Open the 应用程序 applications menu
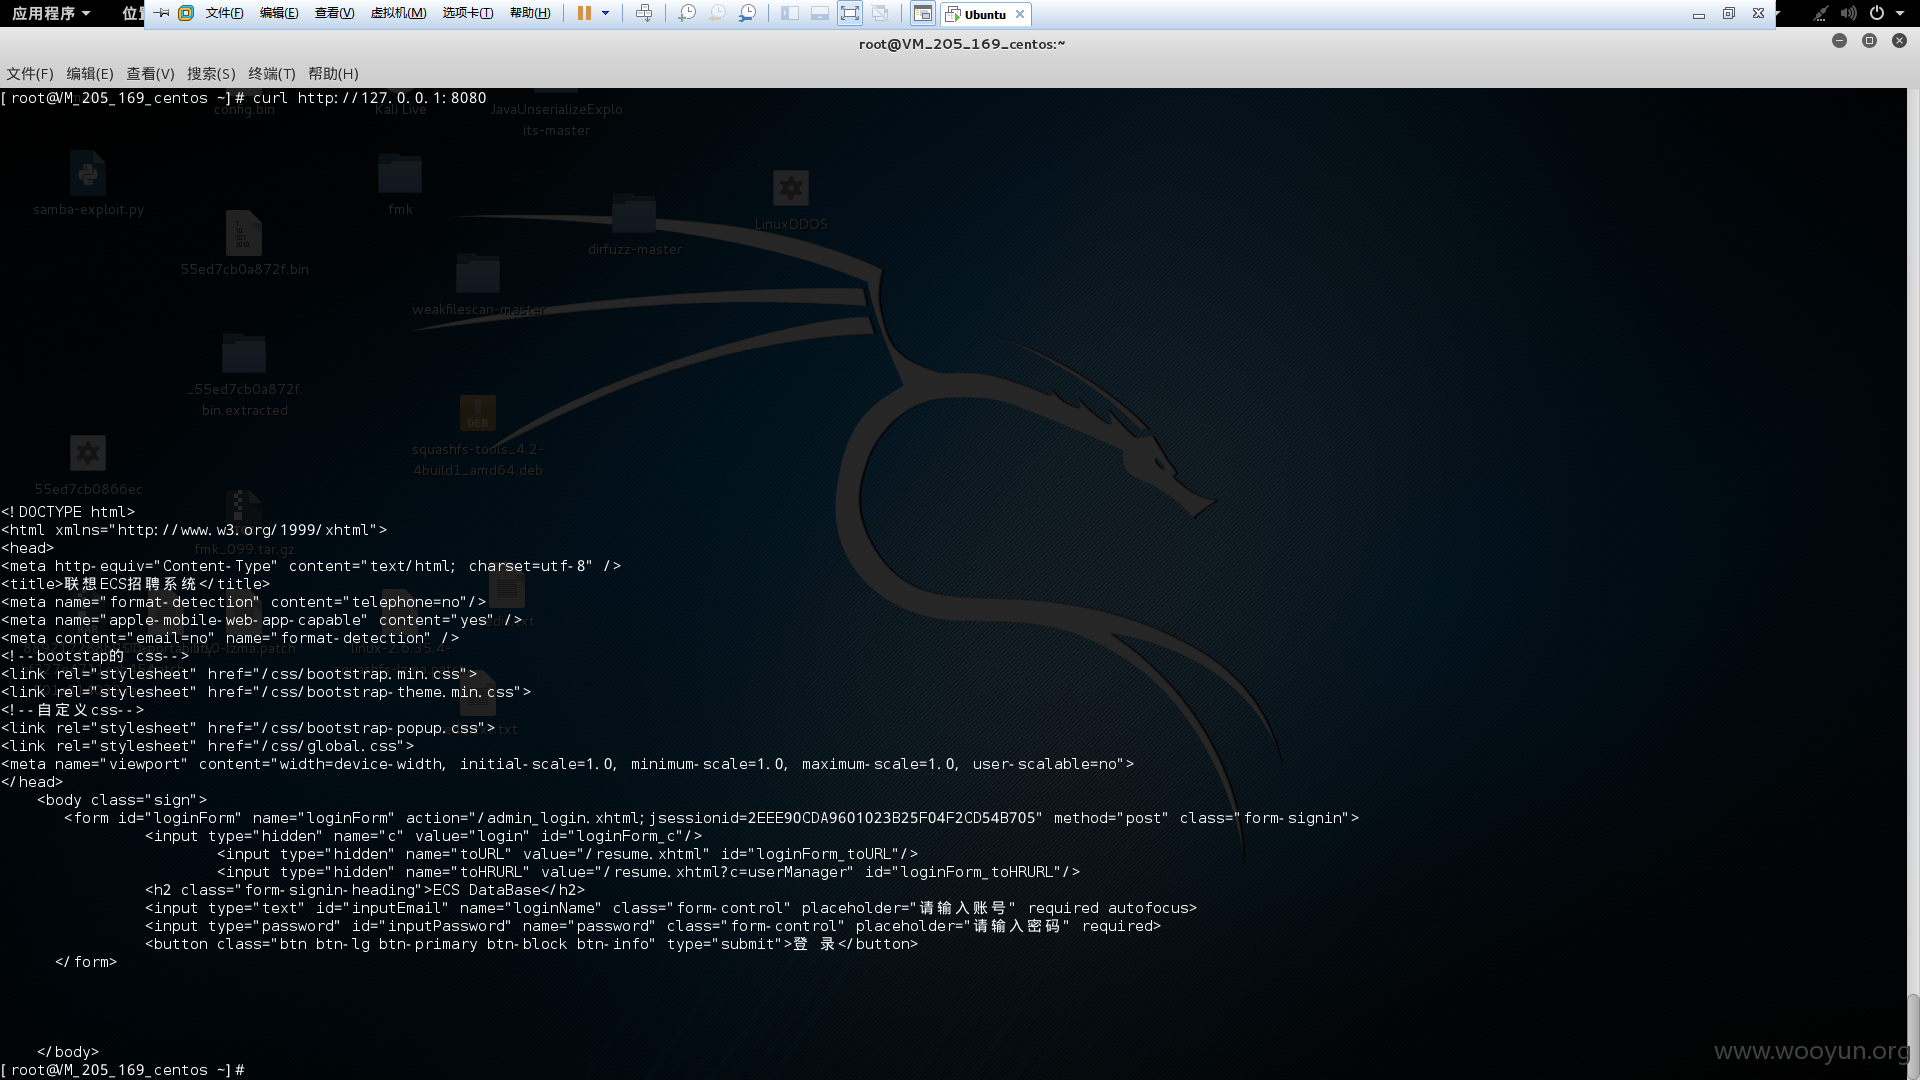Image resolution: width=1920 pixels, height=1080 pixels. tap(51, 13)
